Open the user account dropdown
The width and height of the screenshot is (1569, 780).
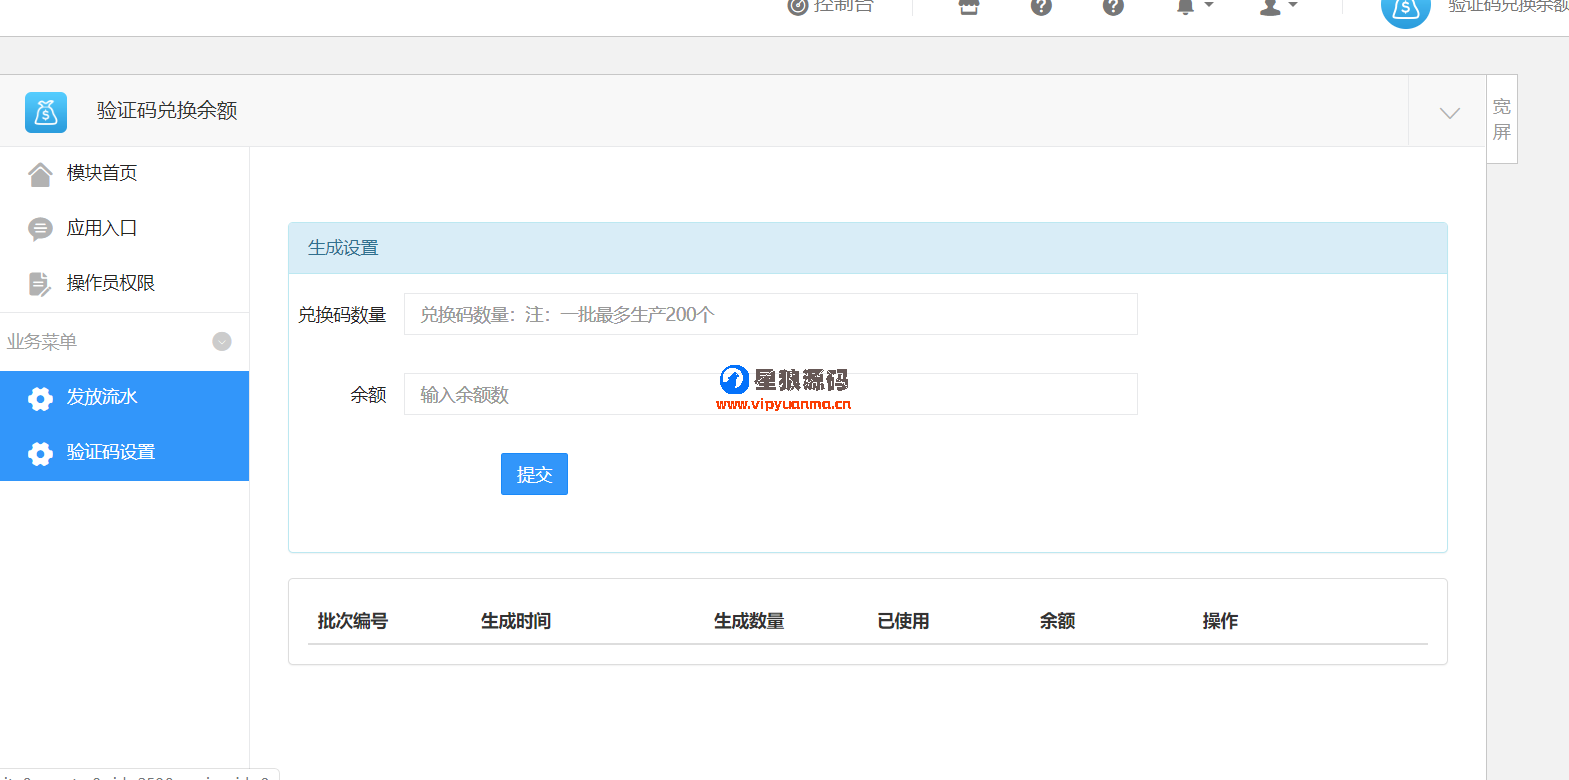pyautogui.click(x=1278, y=6)
